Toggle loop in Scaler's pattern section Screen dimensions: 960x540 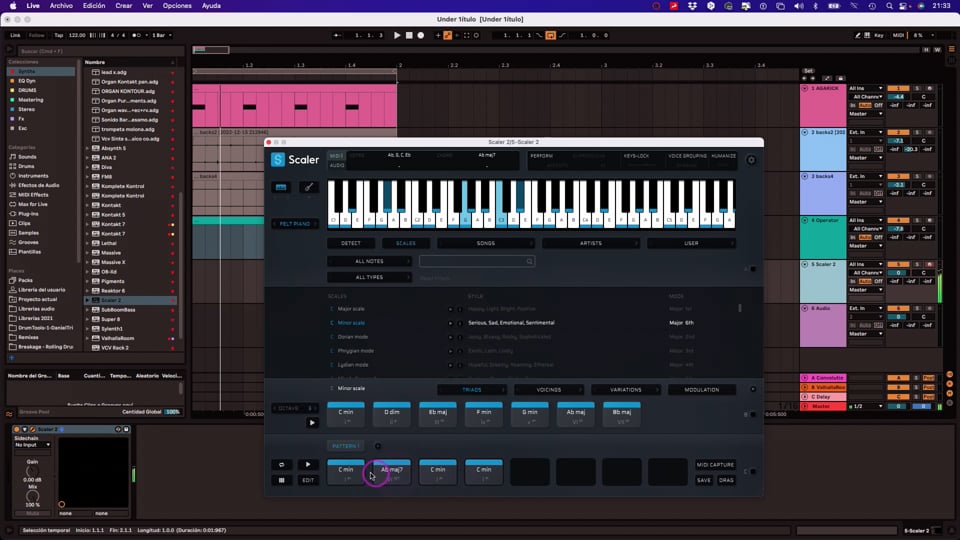click(x=282, y=465)
